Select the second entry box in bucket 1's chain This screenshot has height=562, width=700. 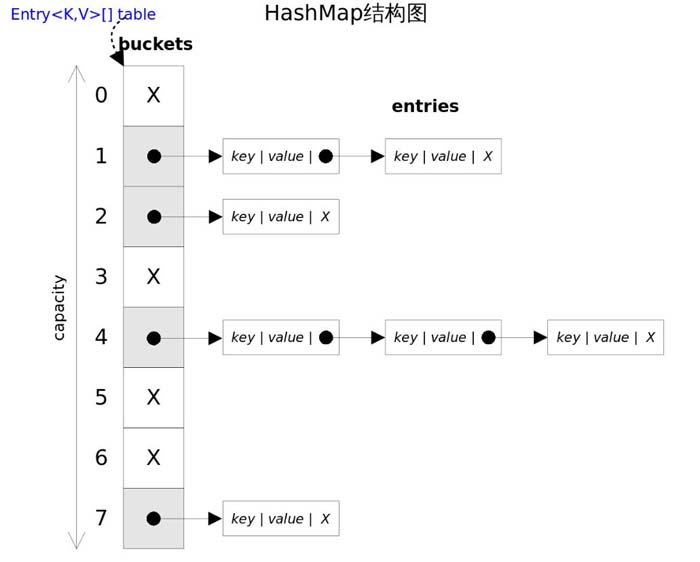(x=443, y=156)
